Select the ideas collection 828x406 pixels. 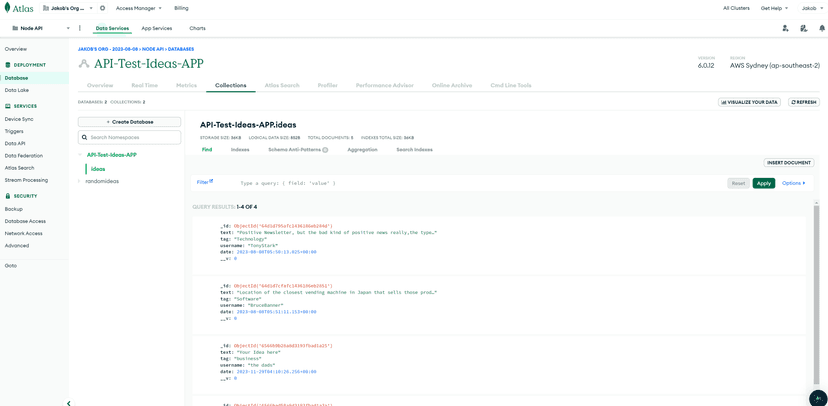[98, 169]
